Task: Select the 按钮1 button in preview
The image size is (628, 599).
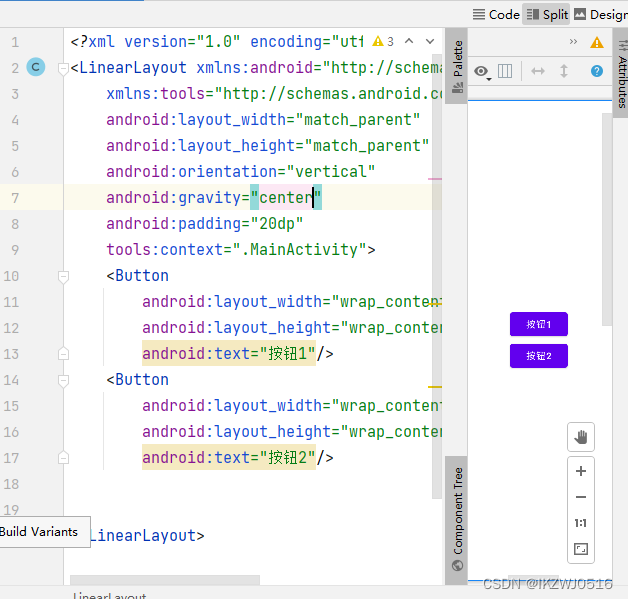Action: point(539,324)
